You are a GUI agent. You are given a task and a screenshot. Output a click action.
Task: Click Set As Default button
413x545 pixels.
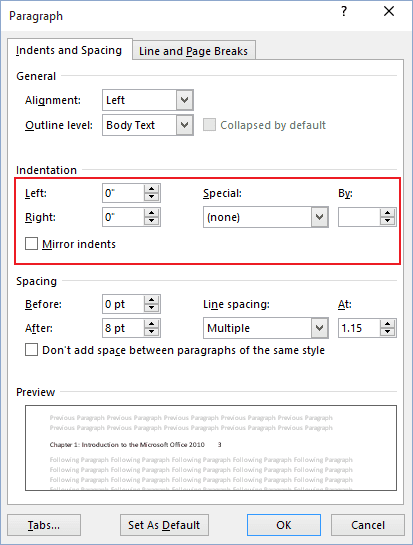pyautogui.click(x=164, y=525)
